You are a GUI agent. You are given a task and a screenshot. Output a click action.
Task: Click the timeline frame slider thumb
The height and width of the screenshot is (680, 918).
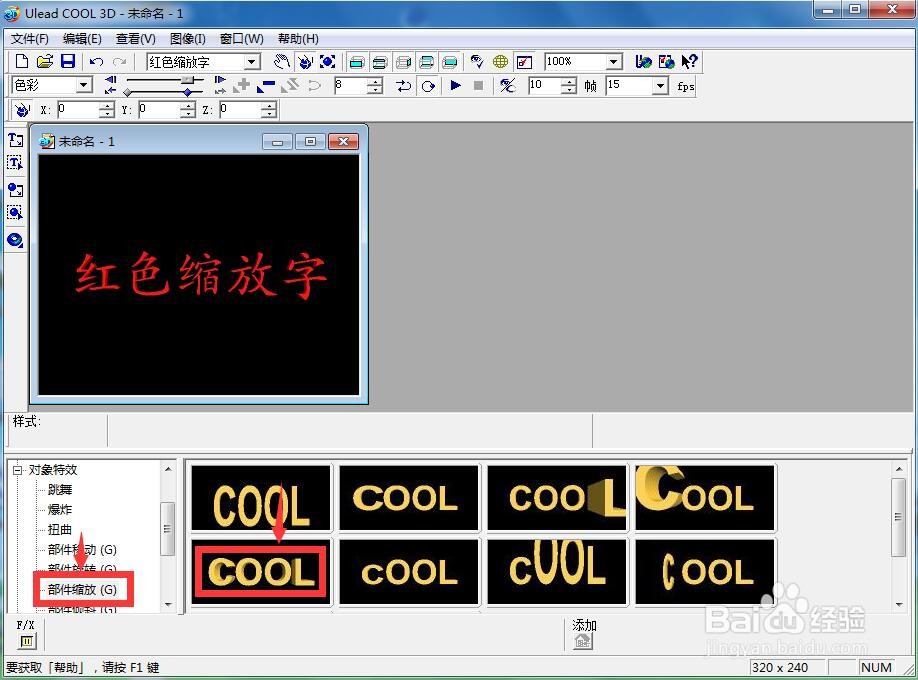tap(188, 79)
